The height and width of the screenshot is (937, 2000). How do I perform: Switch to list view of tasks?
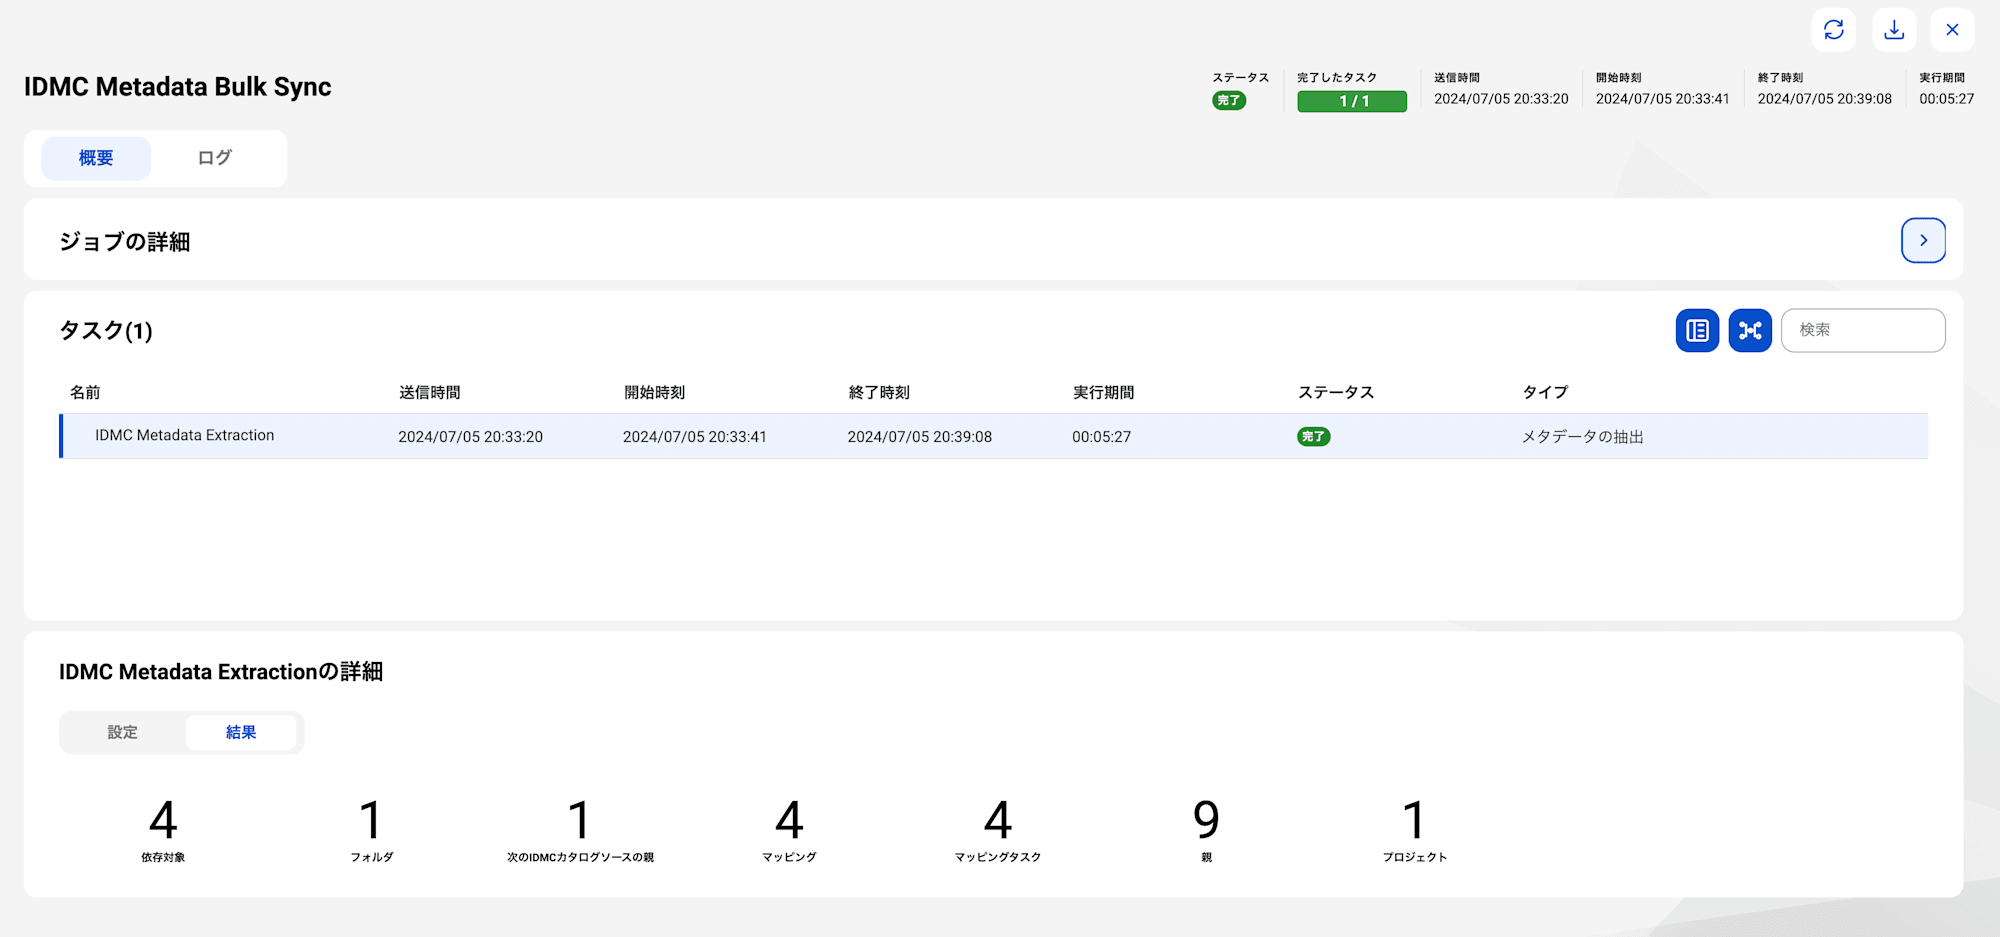click(1697, 330)
